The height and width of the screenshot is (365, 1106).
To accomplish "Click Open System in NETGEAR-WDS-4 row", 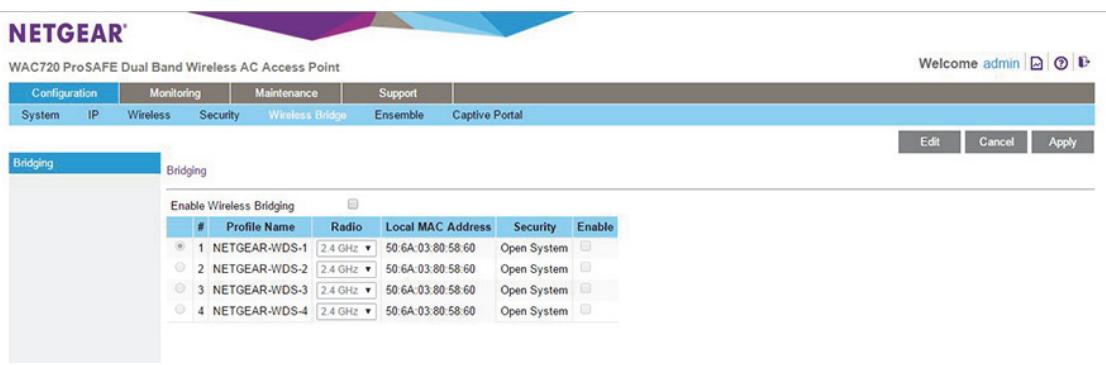I will pyautogui.click(x=534, y=311).
